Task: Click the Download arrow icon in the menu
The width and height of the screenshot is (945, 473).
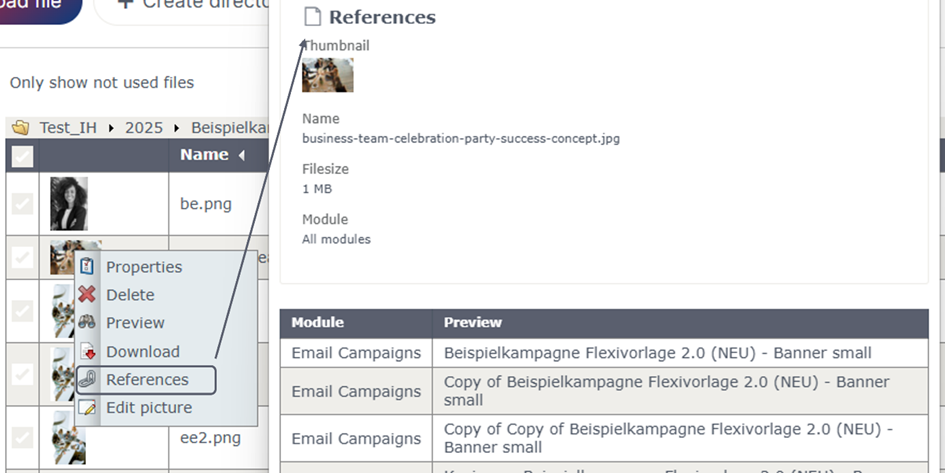Action: coord(87,351)
